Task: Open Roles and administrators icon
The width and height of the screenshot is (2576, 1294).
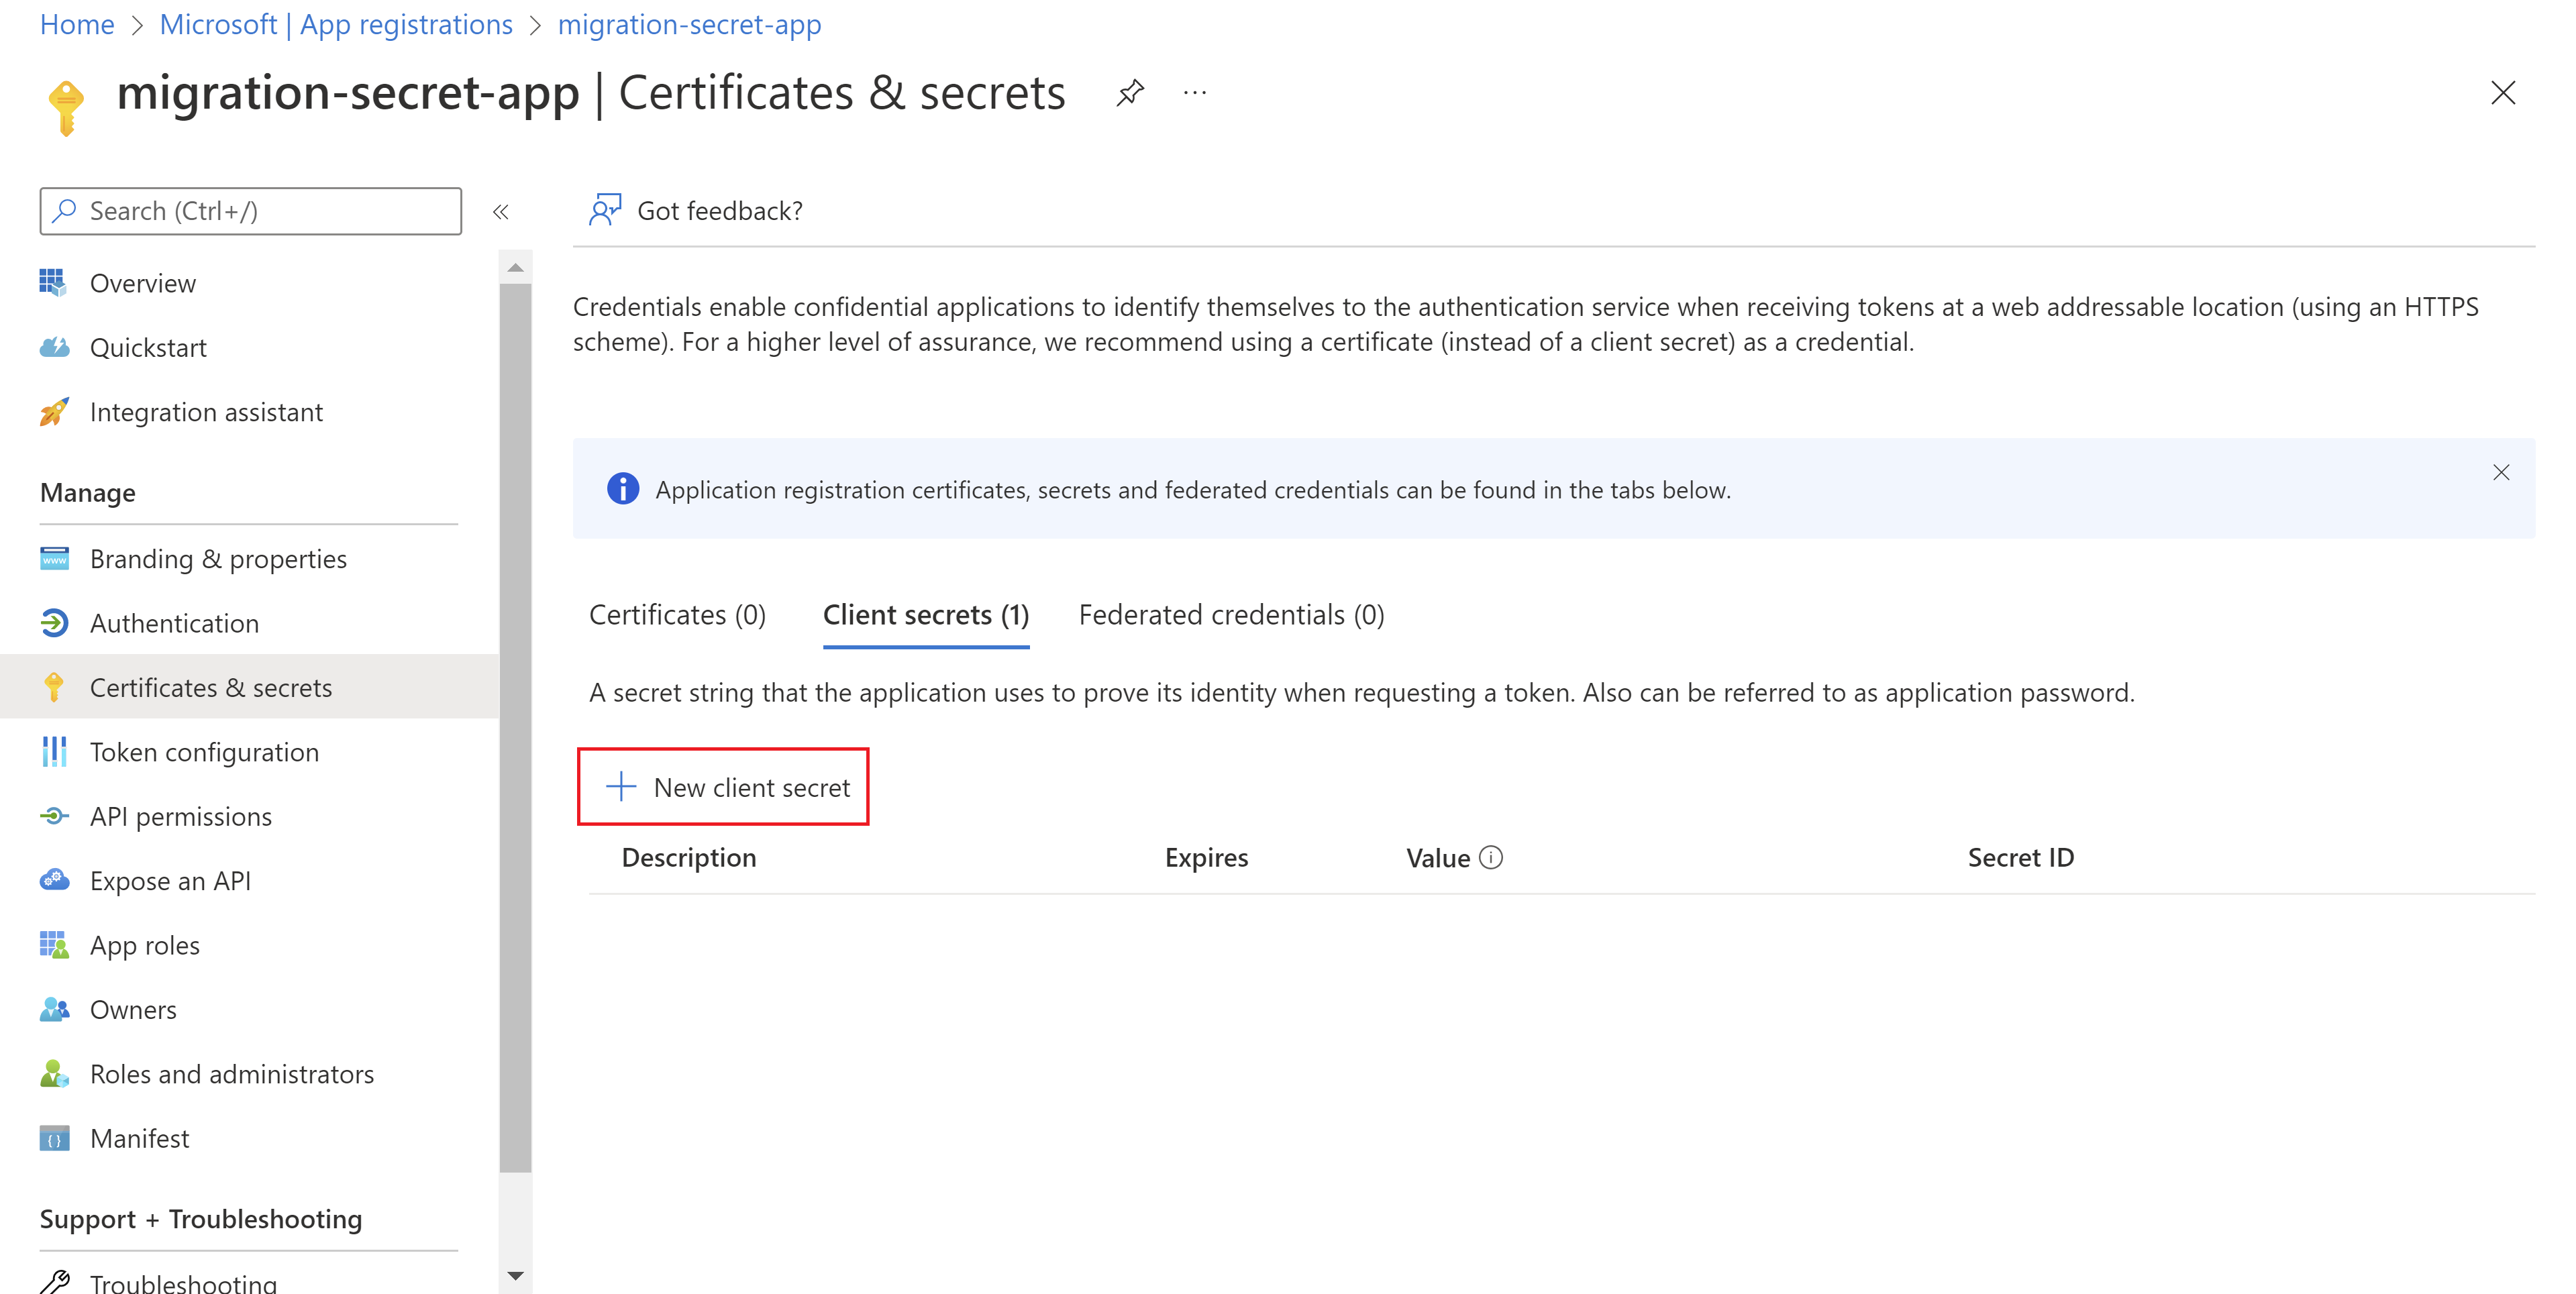Action: (54, 1074)
